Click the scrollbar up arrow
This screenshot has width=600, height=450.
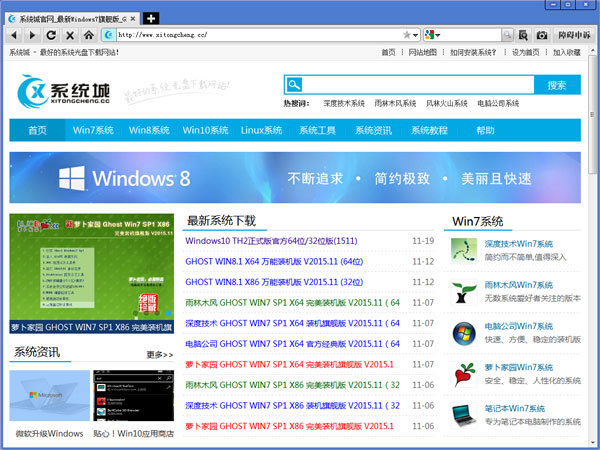click(592, 51)
